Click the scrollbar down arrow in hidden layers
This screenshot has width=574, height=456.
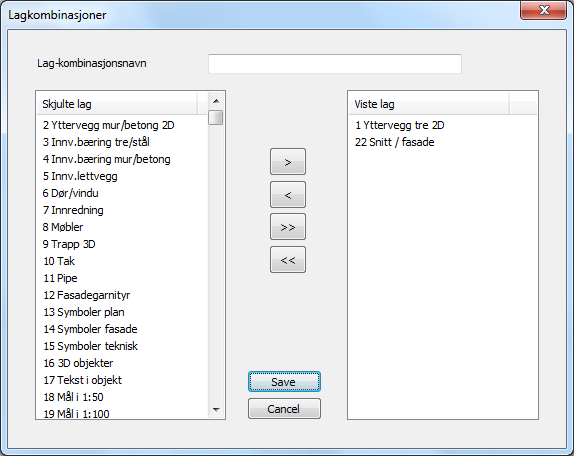(x=216, y=410)
